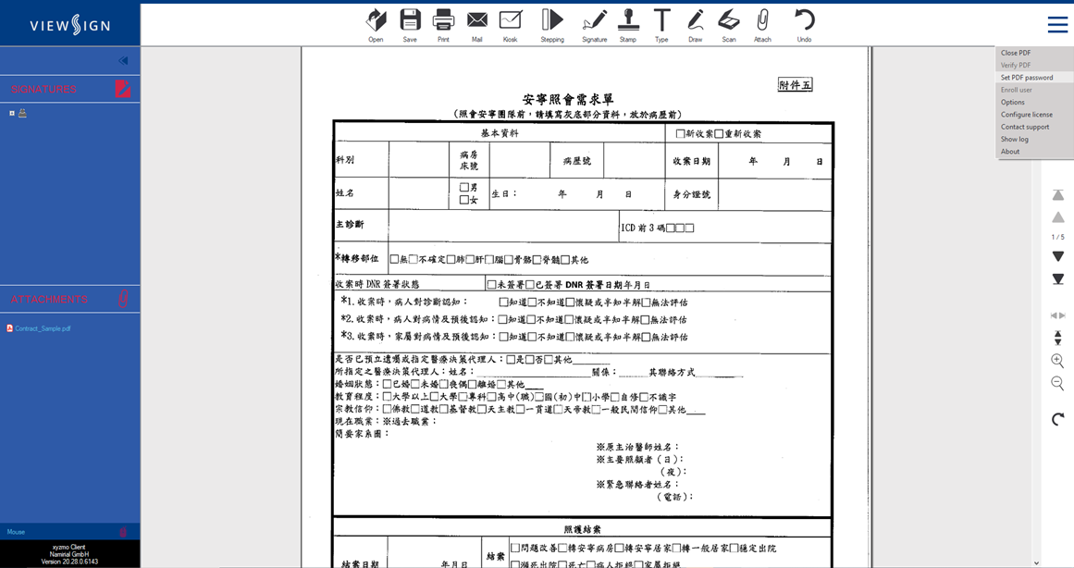Launch Kiosk mode from toolbar

tap(510, 25)
